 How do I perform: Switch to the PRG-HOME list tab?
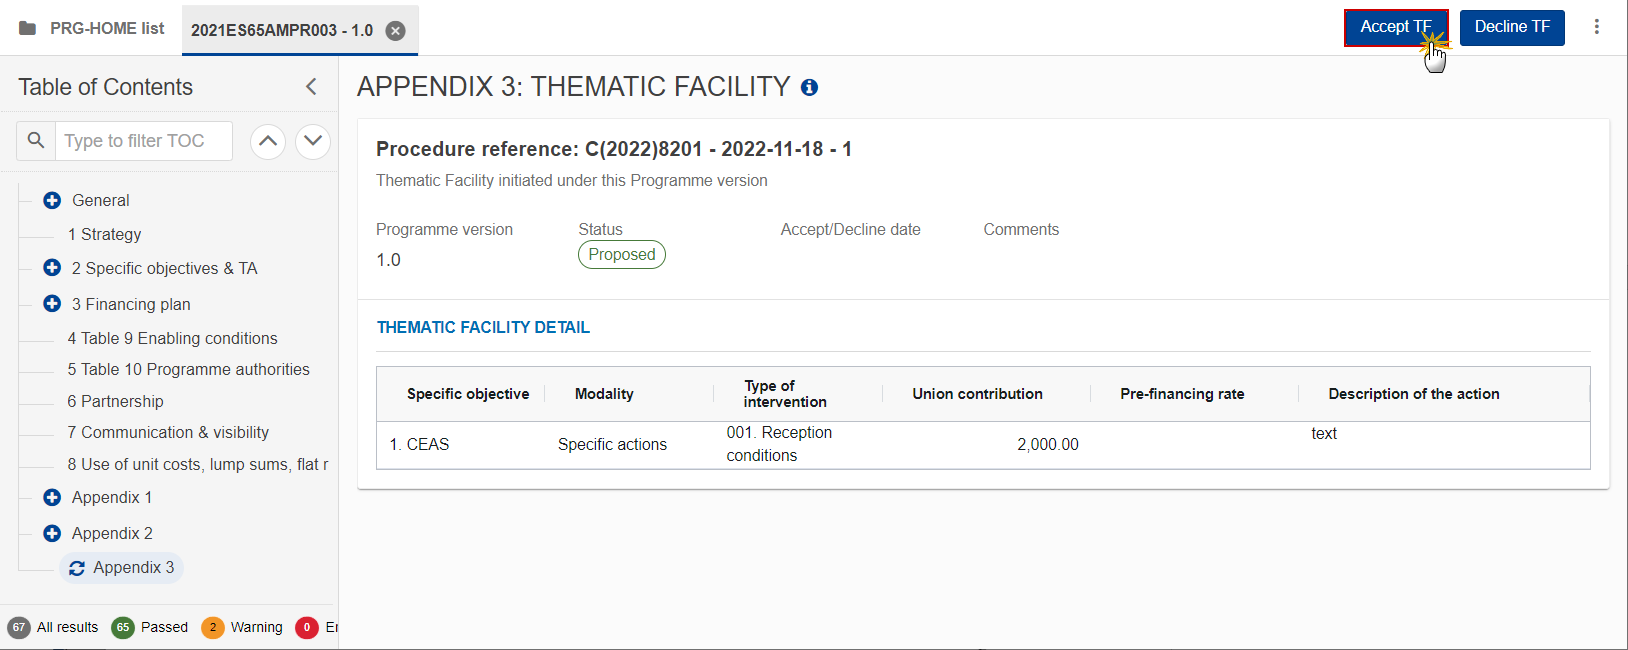tap(107, 29)
